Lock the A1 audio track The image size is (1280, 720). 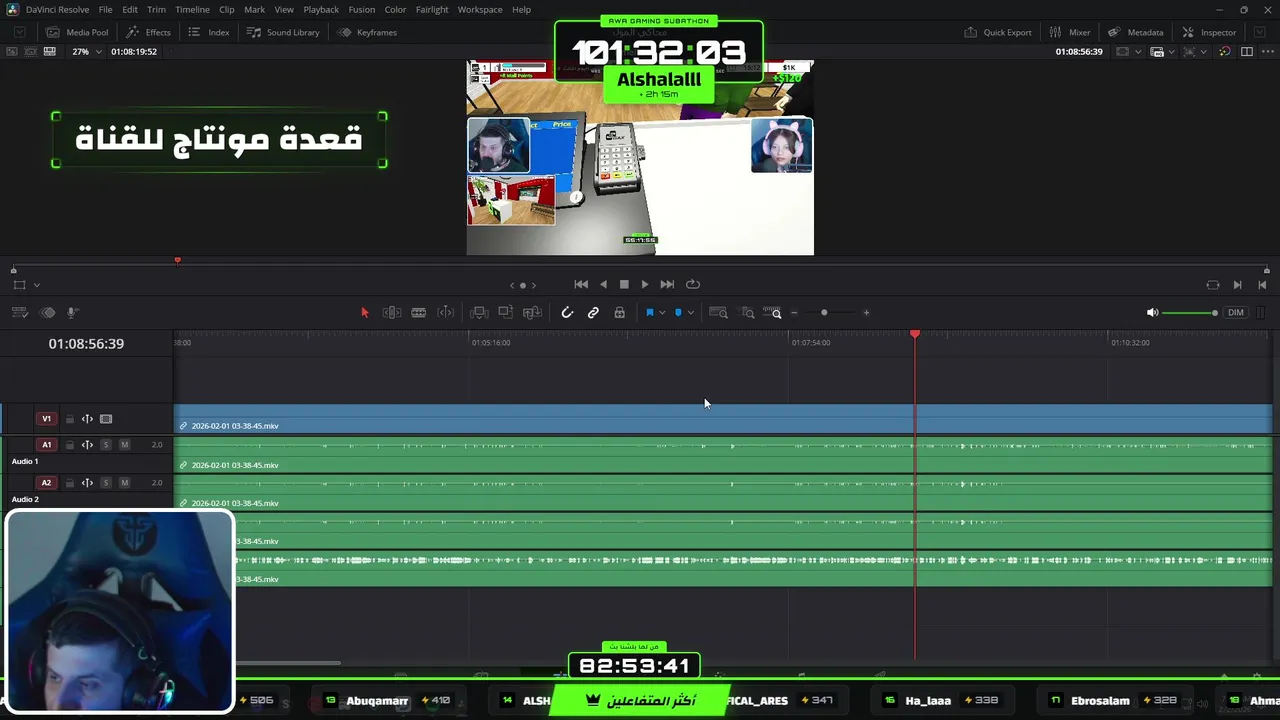(x=69, y=445)
